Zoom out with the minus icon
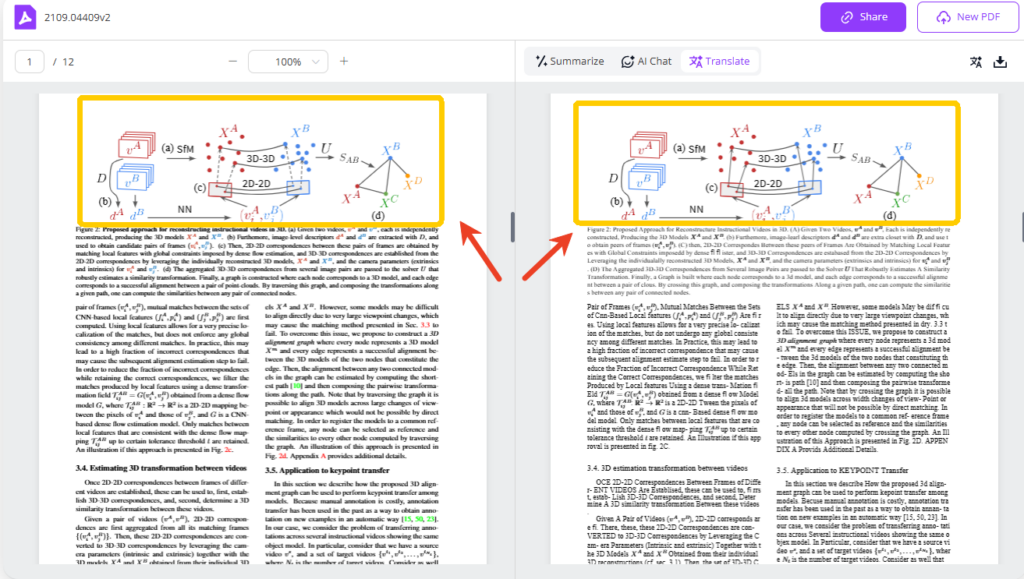This screenshot has height=579, width=1024. click(232, 61)
